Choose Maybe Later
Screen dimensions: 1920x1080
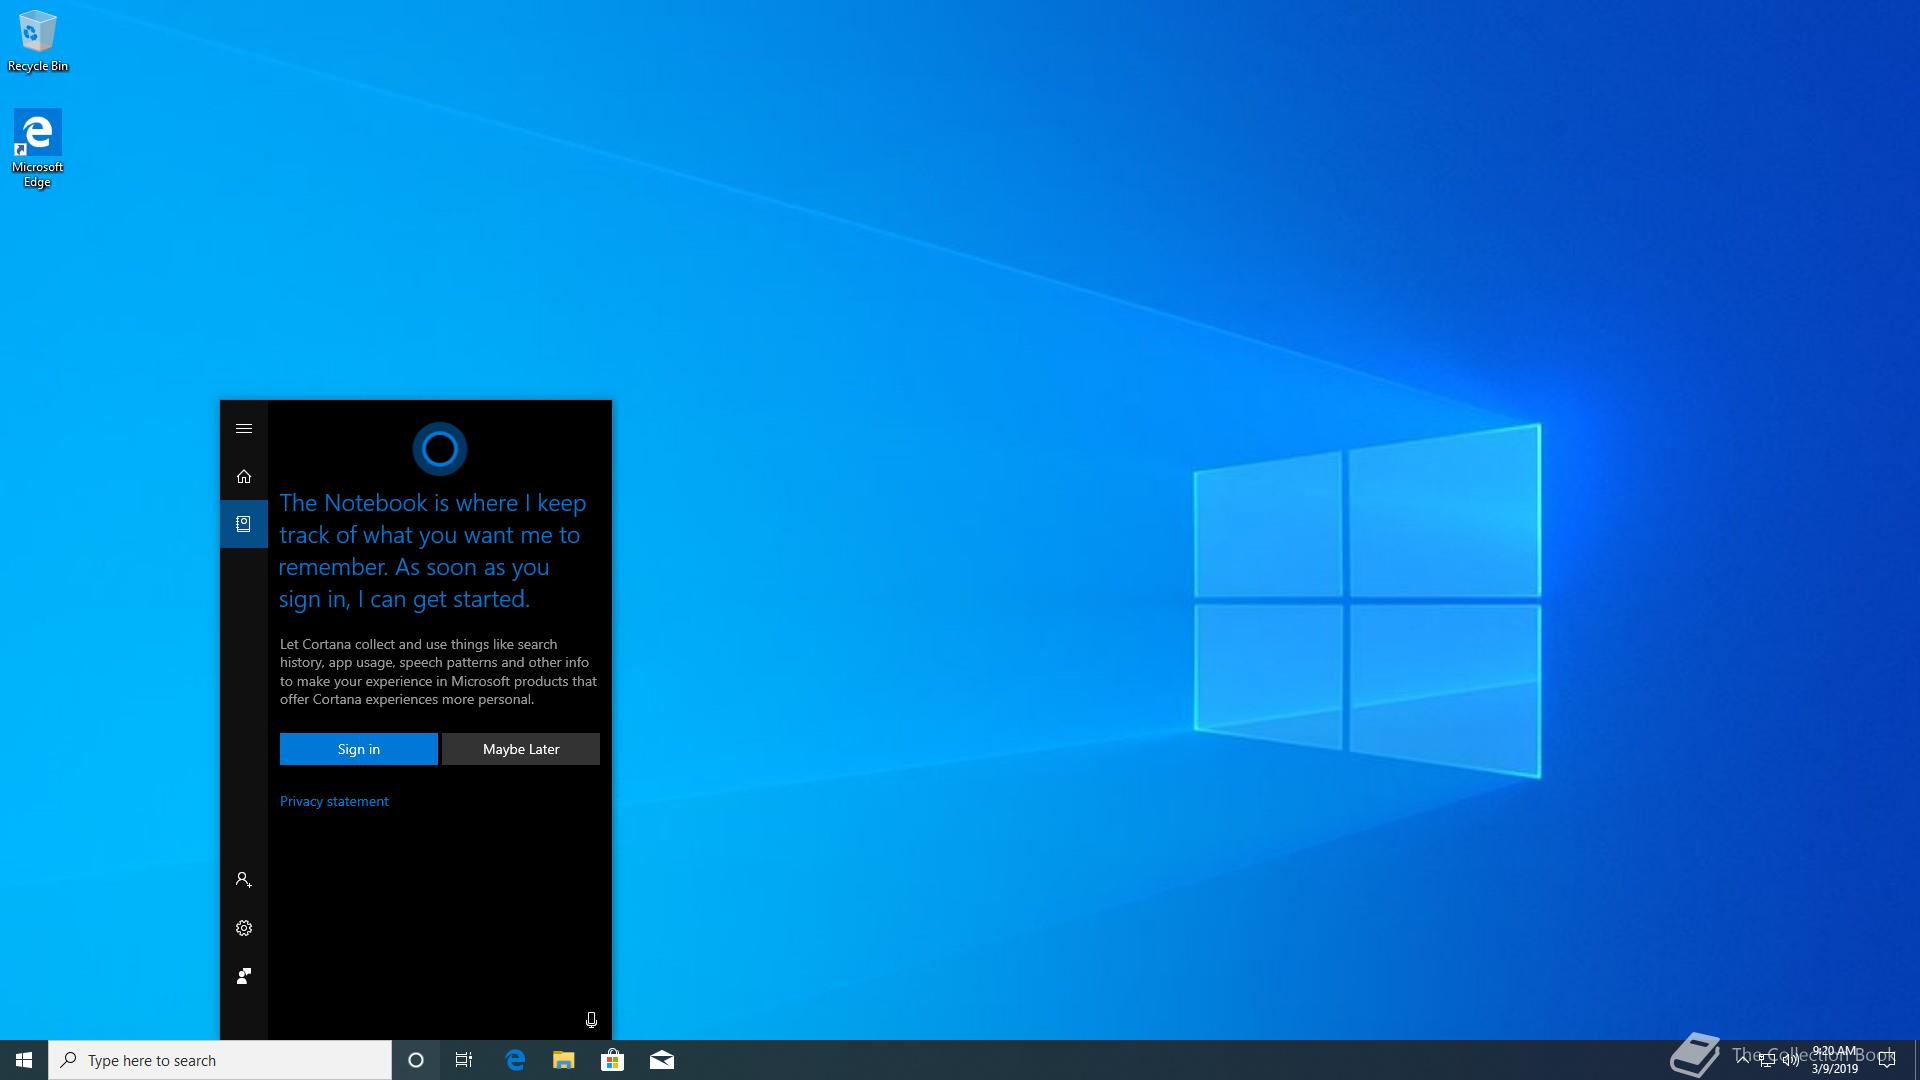point(521,749)
